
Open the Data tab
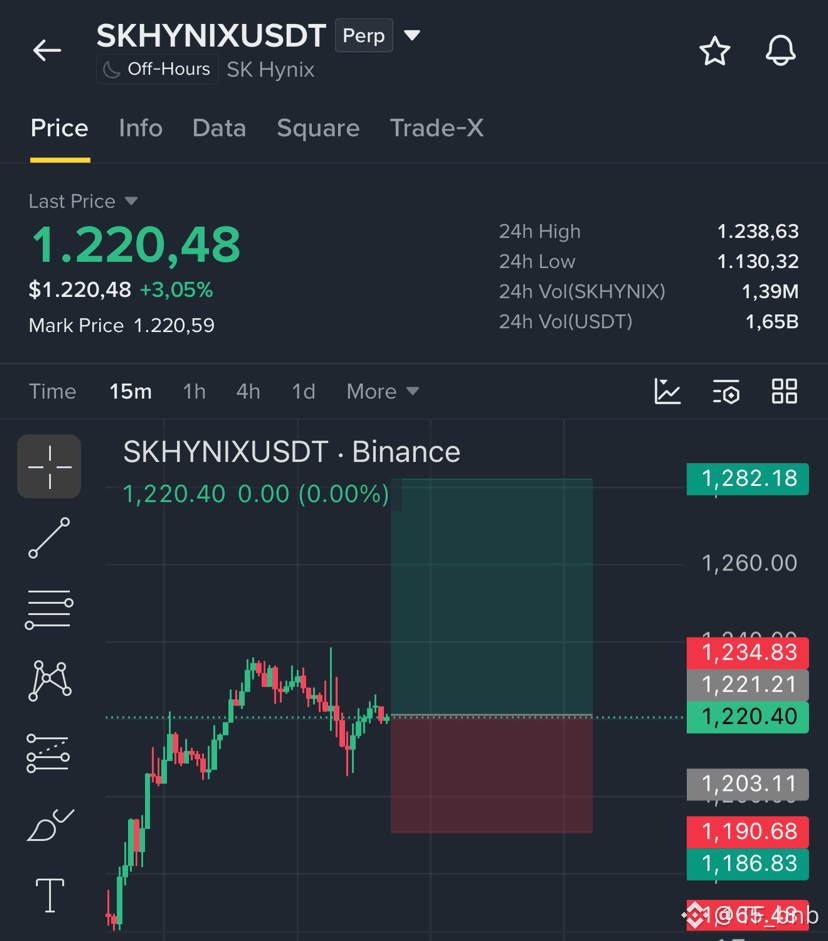pos(219,128)
